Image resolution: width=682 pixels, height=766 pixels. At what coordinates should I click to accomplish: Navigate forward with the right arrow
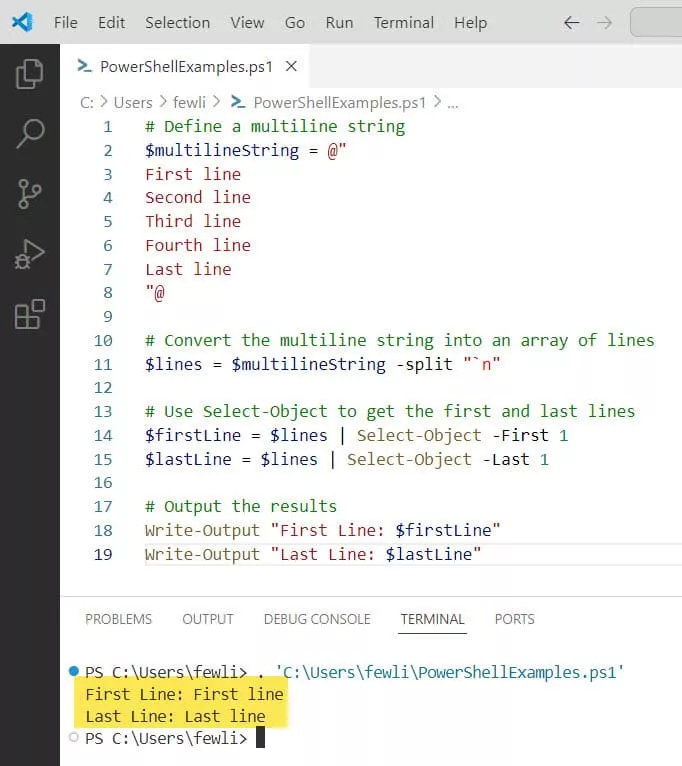[604, 22]
